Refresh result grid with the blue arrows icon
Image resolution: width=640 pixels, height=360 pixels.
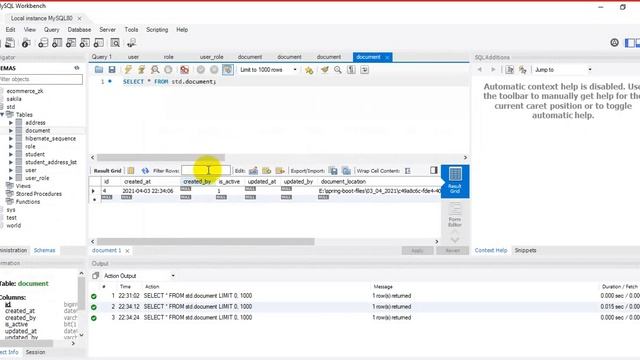145,171
